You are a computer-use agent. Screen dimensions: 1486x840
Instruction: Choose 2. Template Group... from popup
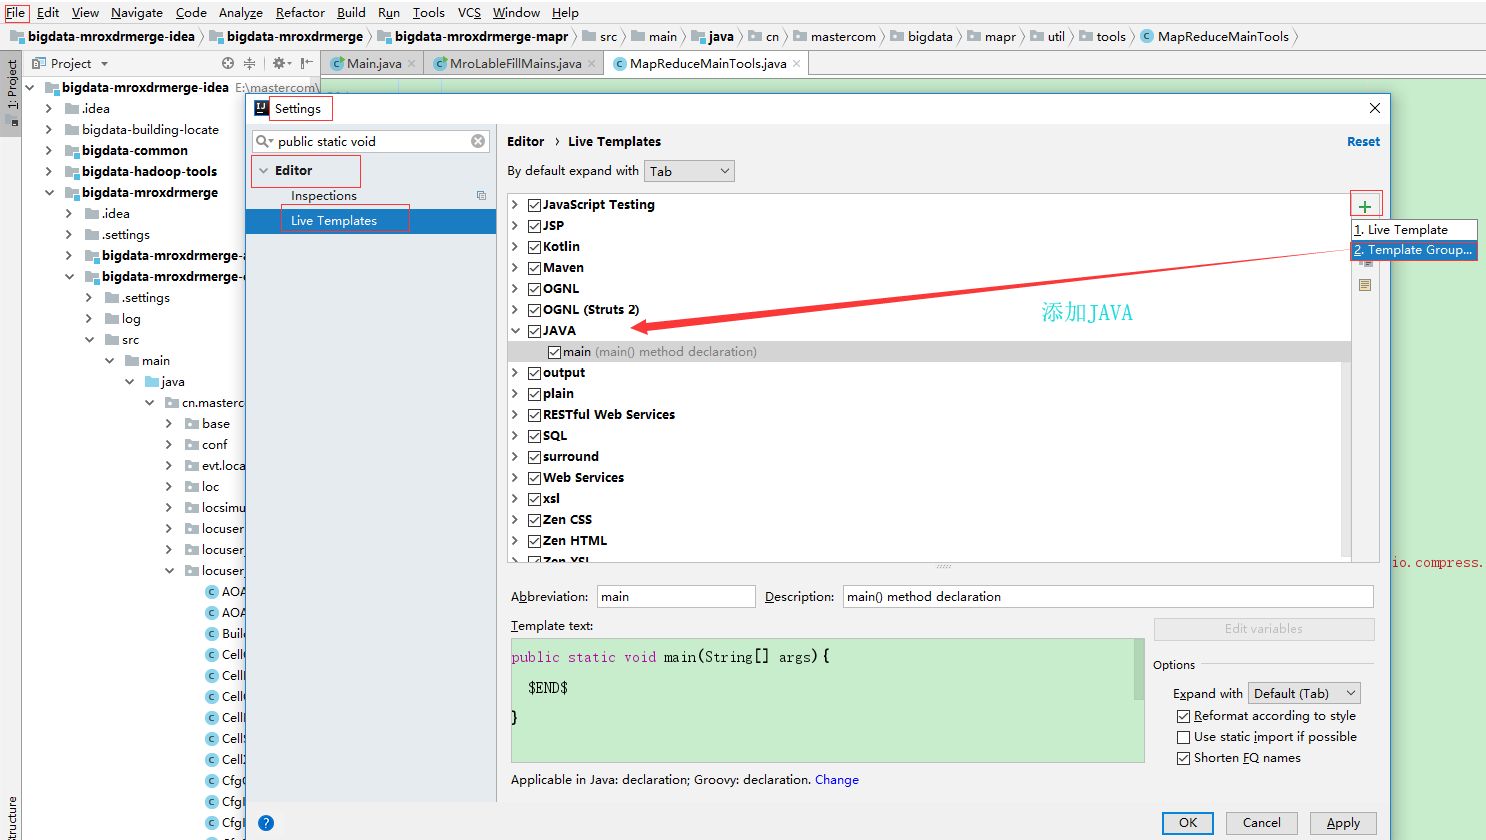[x=1414, y=250]
